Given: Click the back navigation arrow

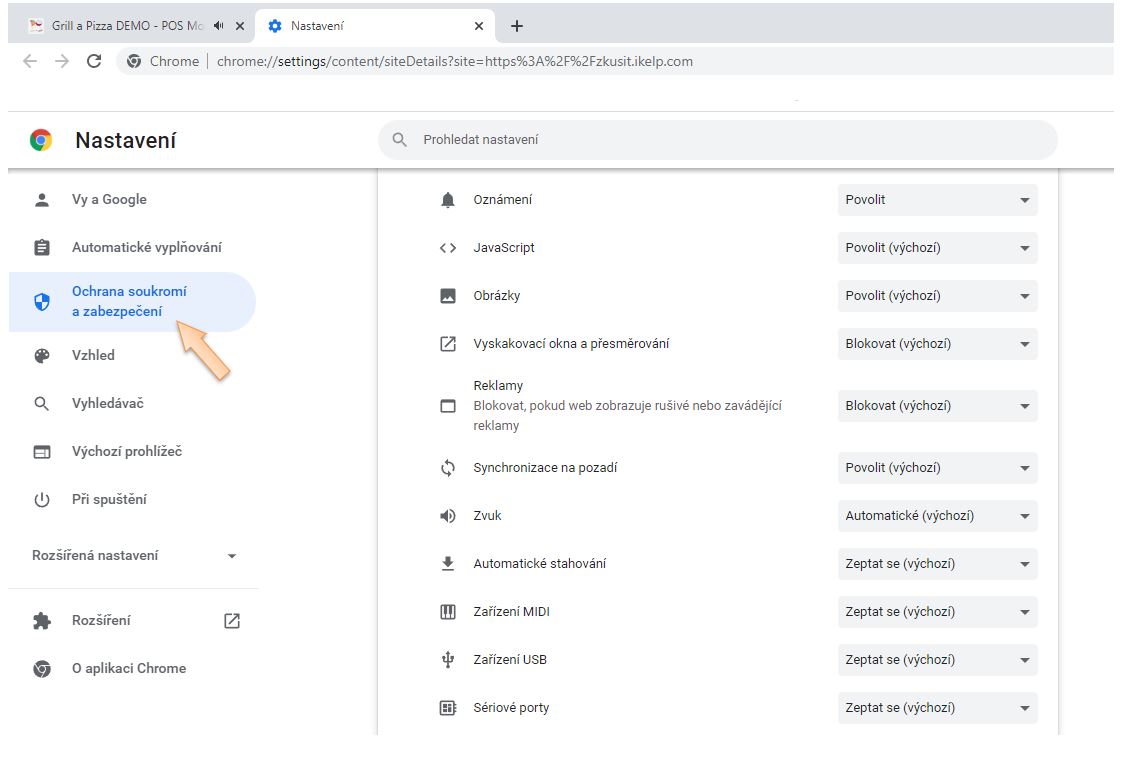Looking at the screenshot, I should [x=30, y=61].
